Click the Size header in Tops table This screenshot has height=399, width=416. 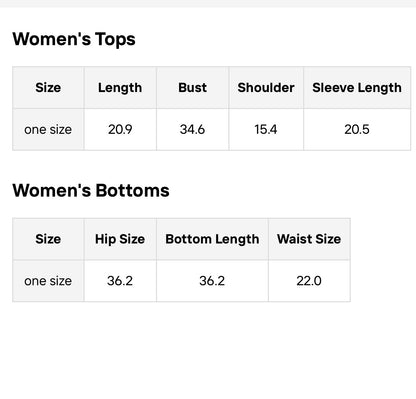tap(48, 88)
